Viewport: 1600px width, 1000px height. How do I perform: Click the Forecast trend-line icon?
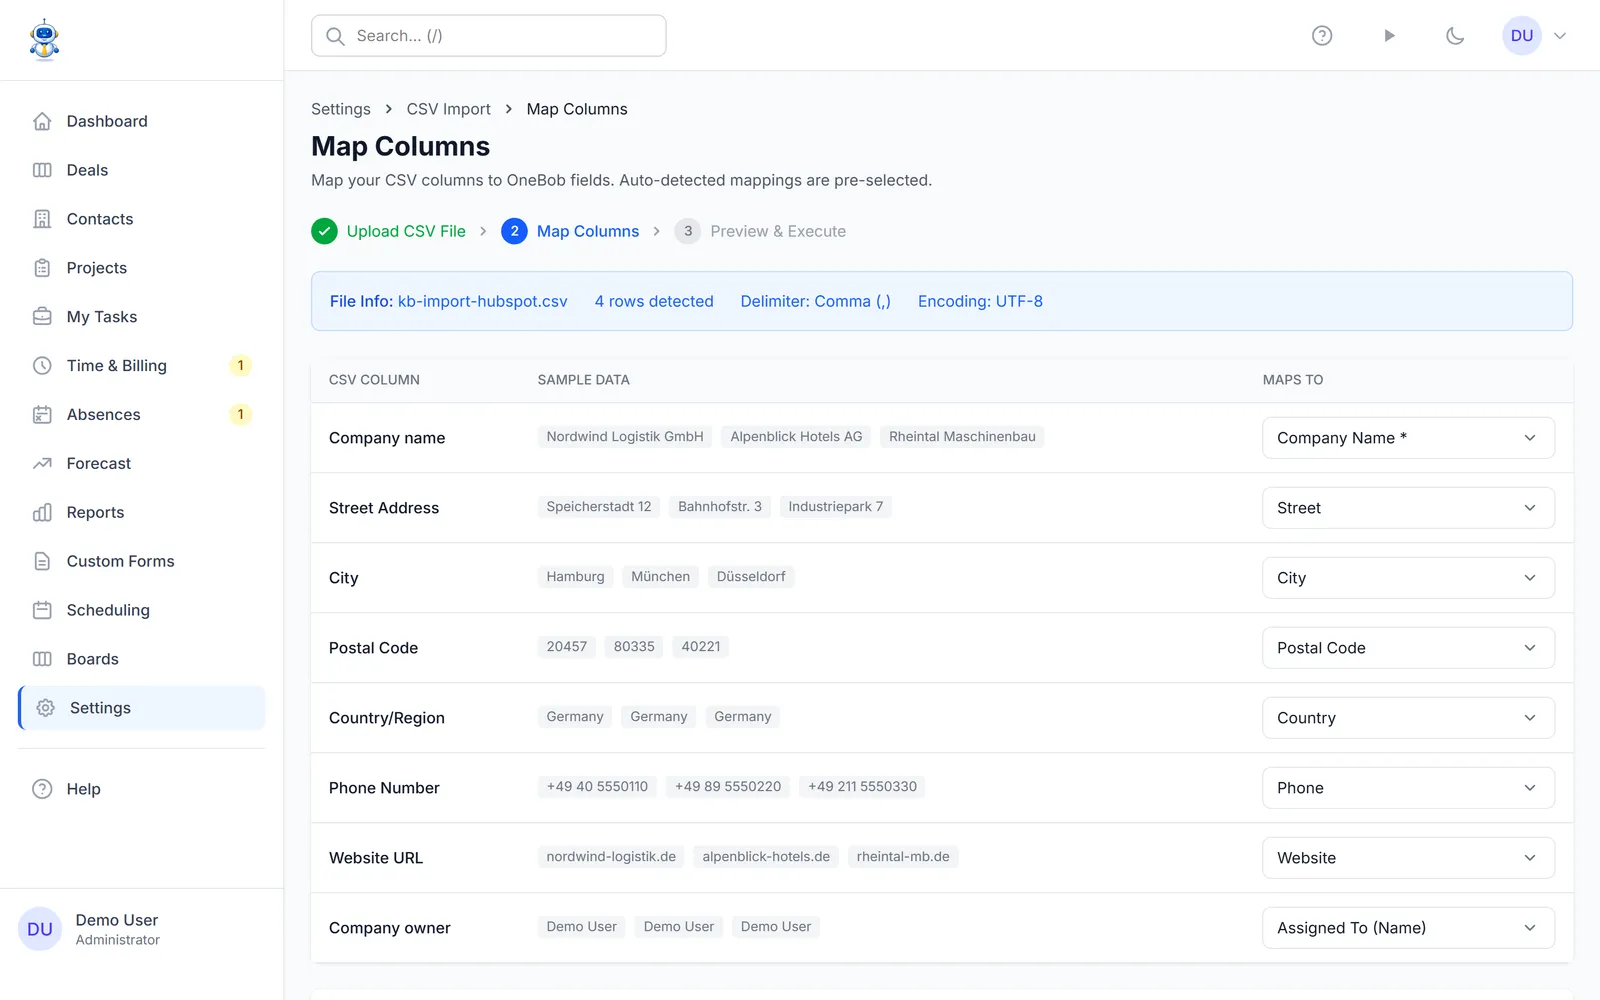(42, 464)
